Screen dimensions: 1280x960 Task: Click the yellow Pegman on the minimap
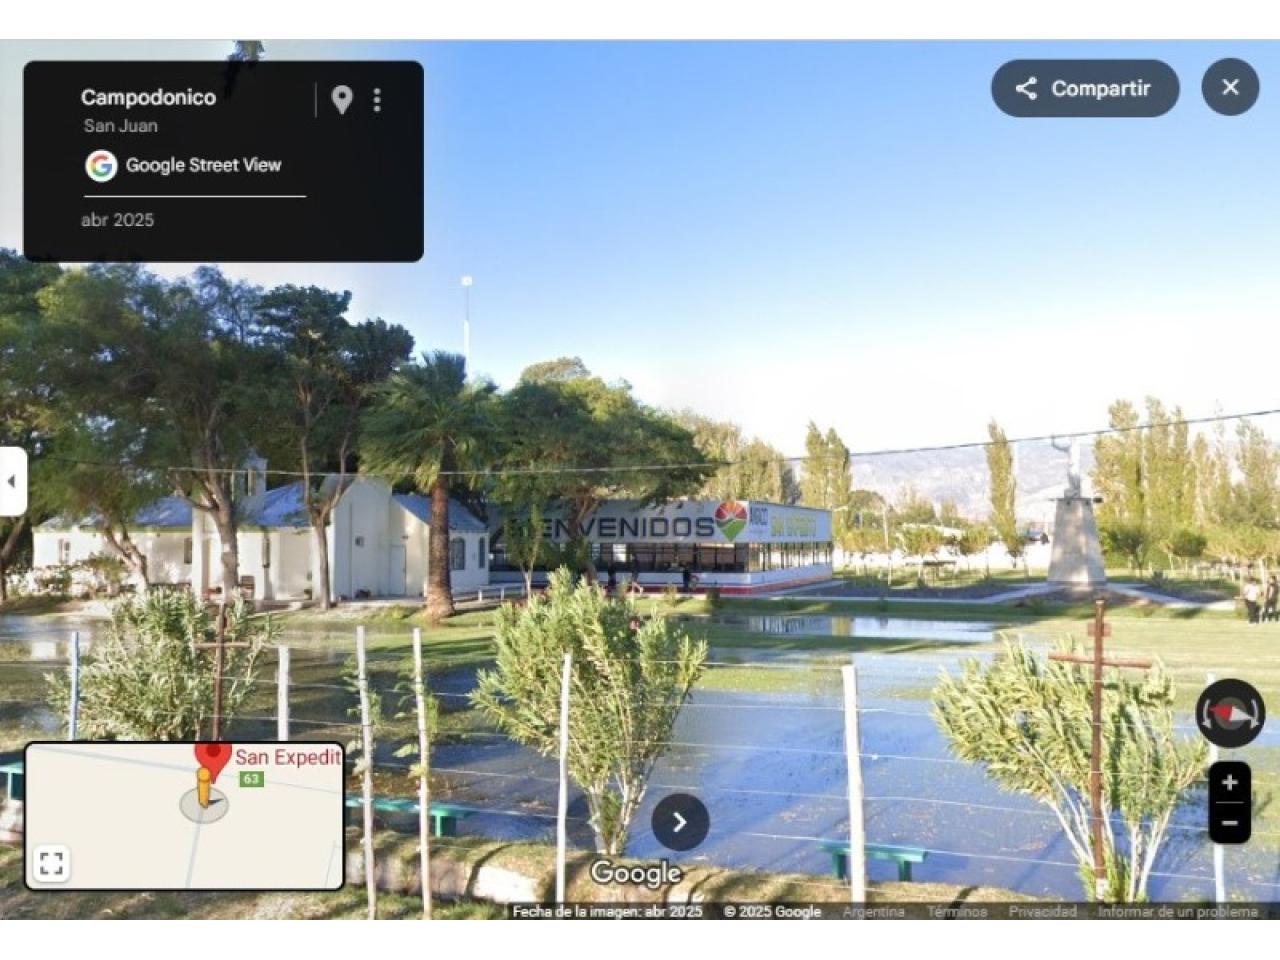(204, 789)
